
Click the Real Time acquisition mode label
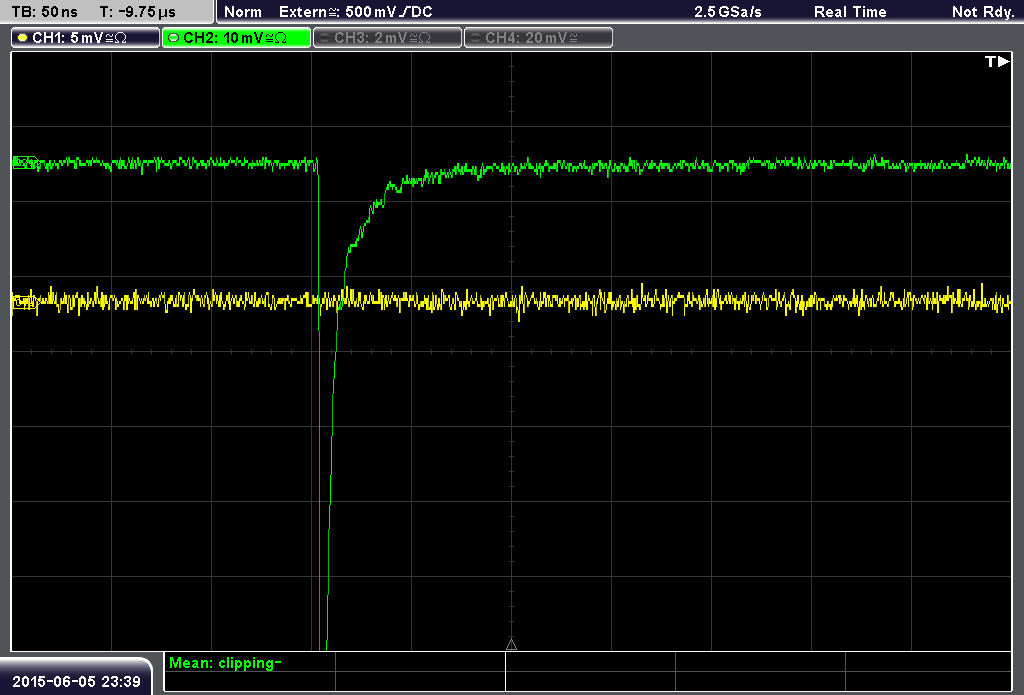coord(850,12)
